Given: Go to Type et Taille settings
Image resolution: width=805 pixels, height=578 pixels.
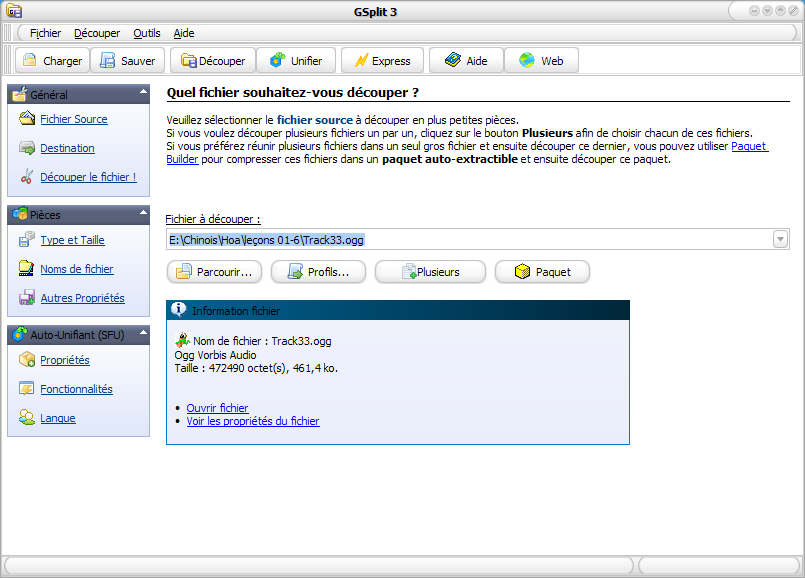Looking at the screenshot, I should [72, 240].
